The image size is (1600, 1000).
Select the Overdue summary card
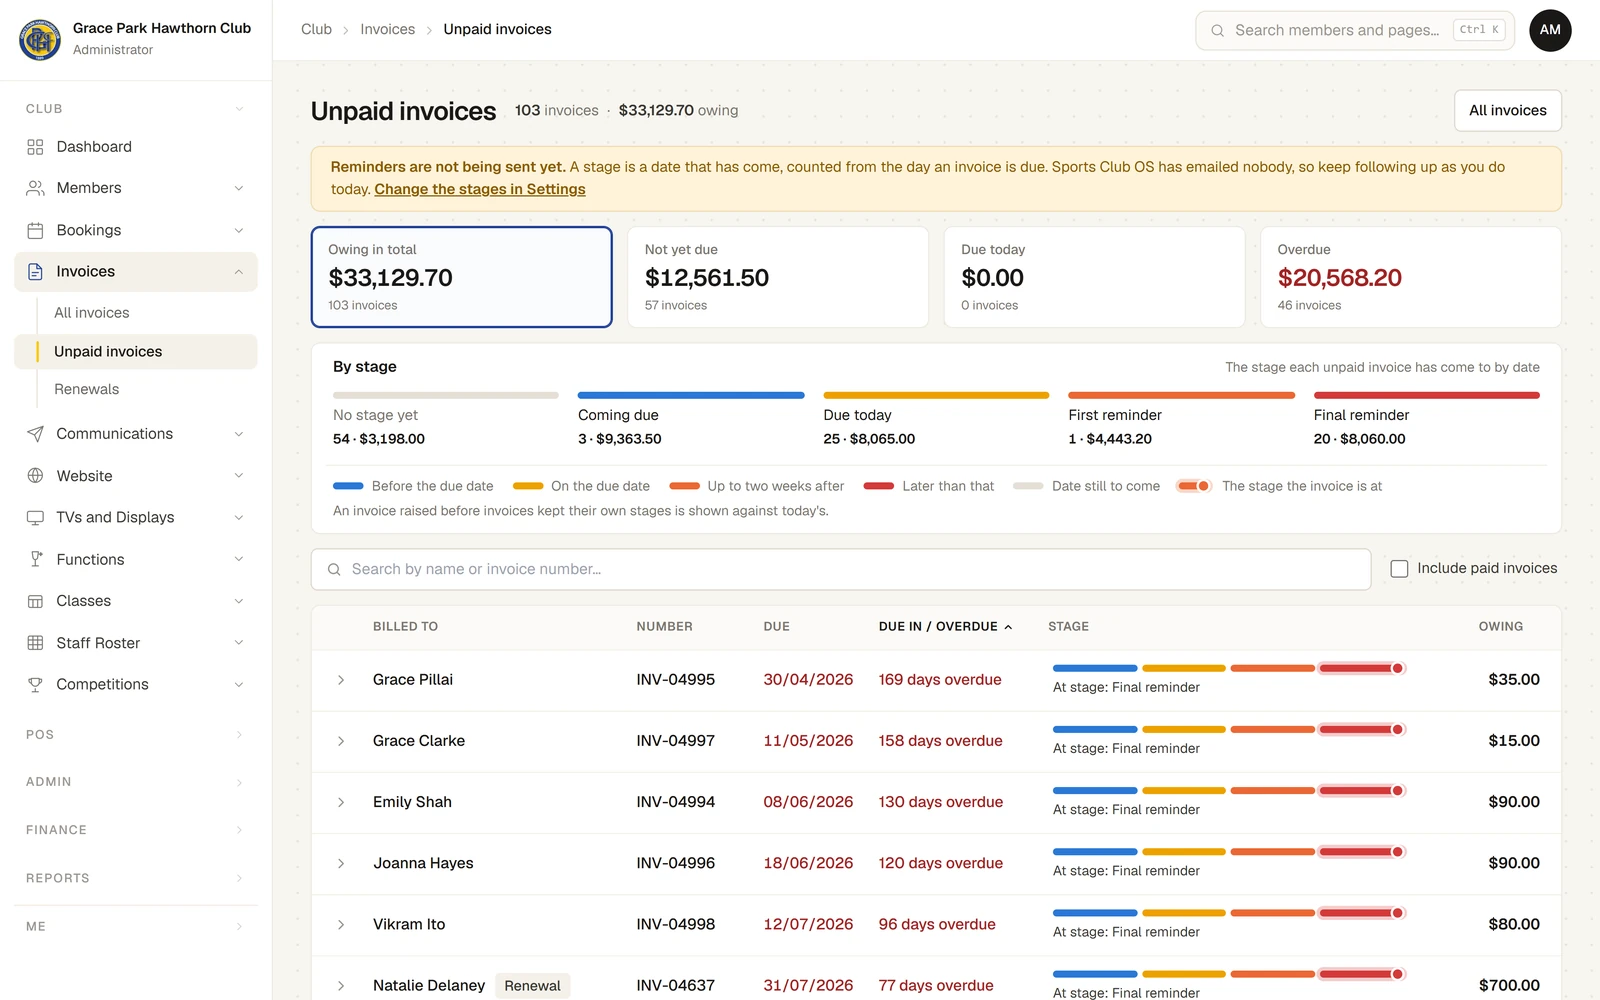[x=1410, y=277]
